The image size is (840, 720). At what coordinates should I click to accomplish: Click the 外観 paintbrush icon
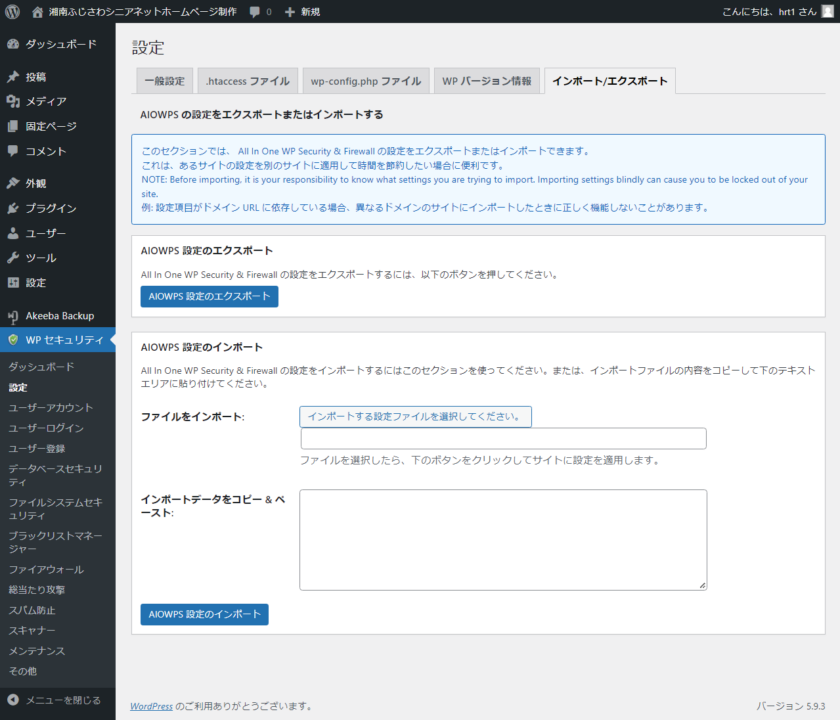pyautogui.click(x=13, y=183)
